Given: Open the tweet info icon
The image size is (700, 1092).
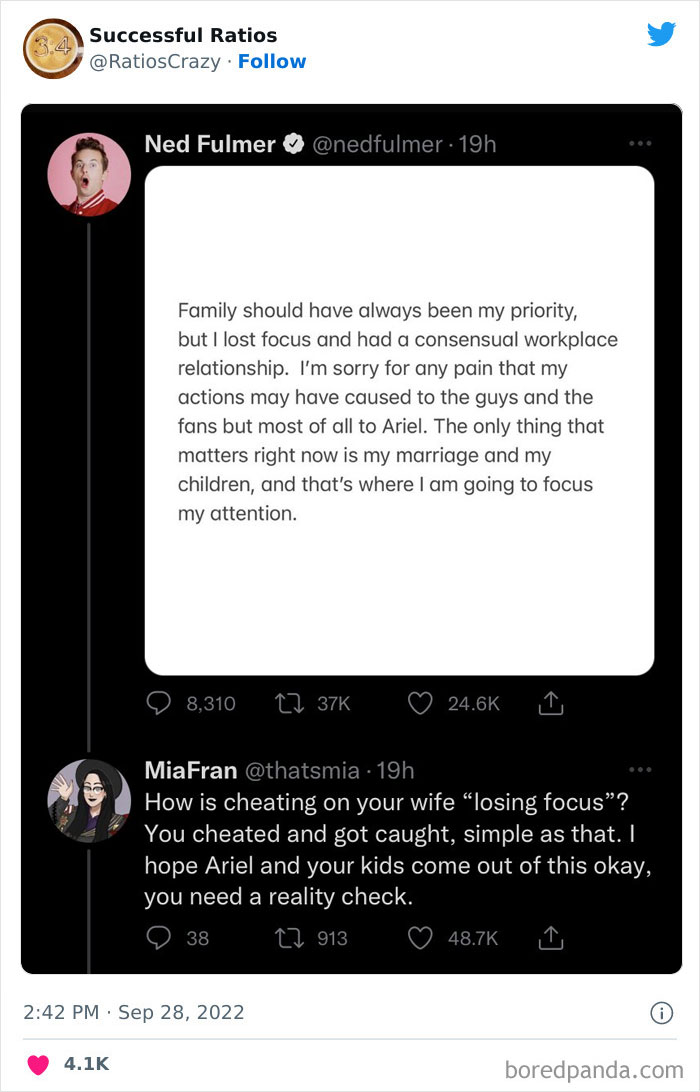Looking at the screenshot, I should click(x=661, y=1013).
